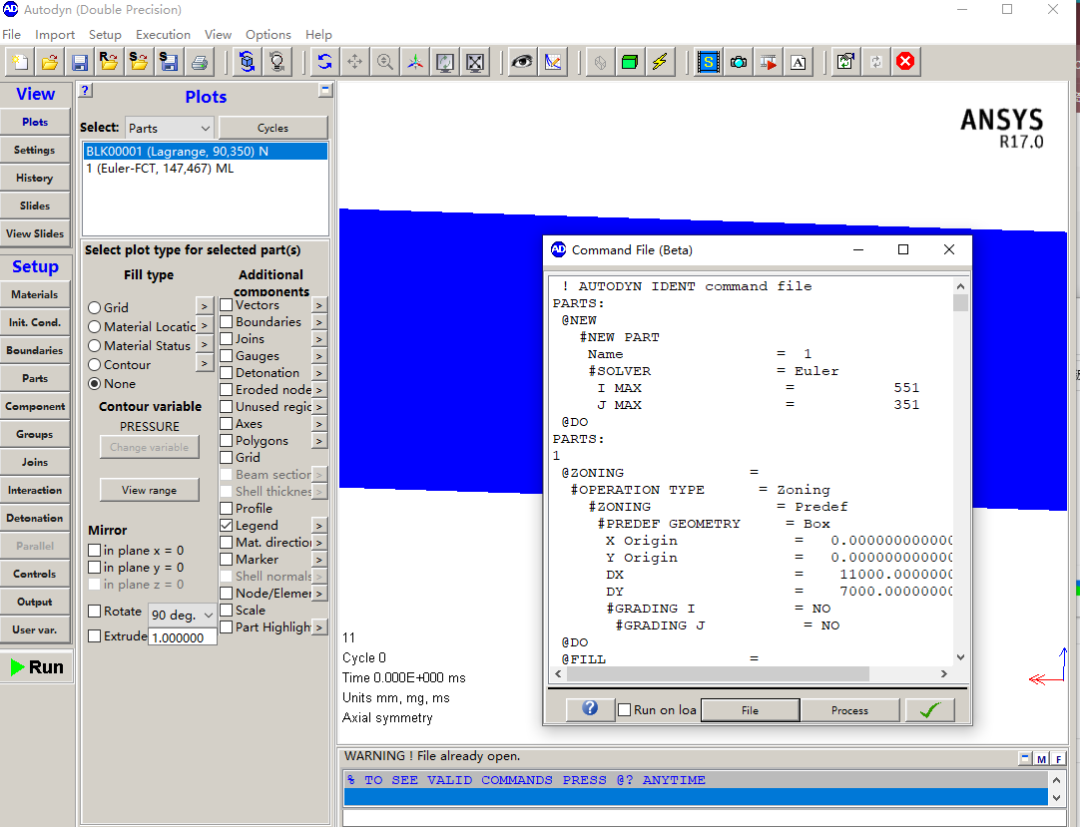Viewport: 1080px width, 827px height.
Task: Open the Setup menu
Action: (x=105, y=34)
